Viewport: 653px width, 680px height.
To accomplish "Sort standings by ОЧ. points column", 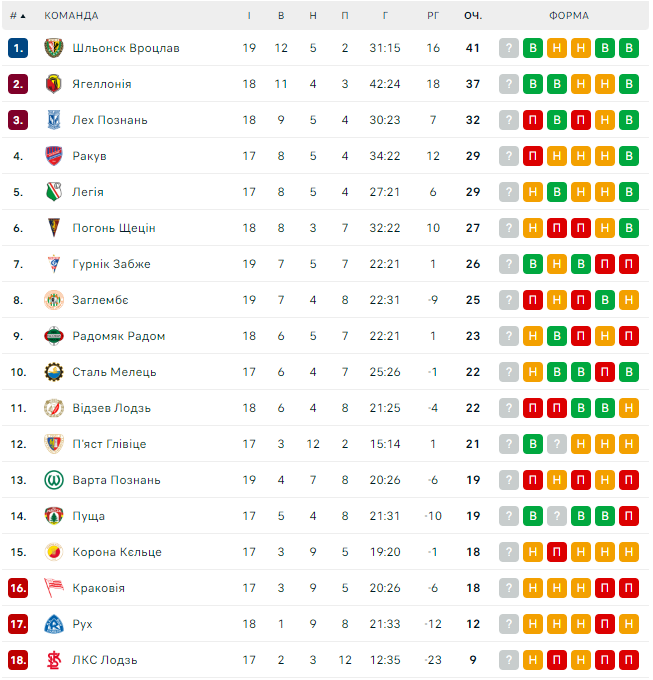I will (x=473, y=16).
